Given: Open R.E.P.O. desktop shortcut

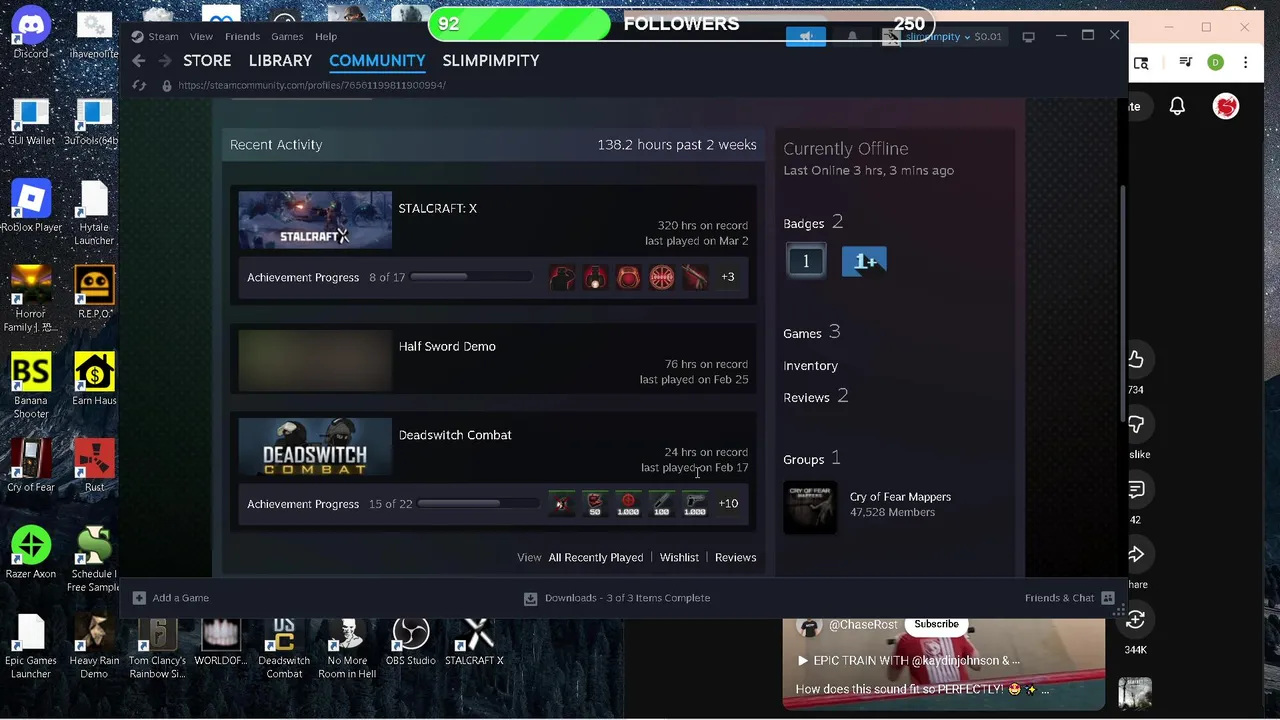Looking at the screenshot, I should [94, 293].
